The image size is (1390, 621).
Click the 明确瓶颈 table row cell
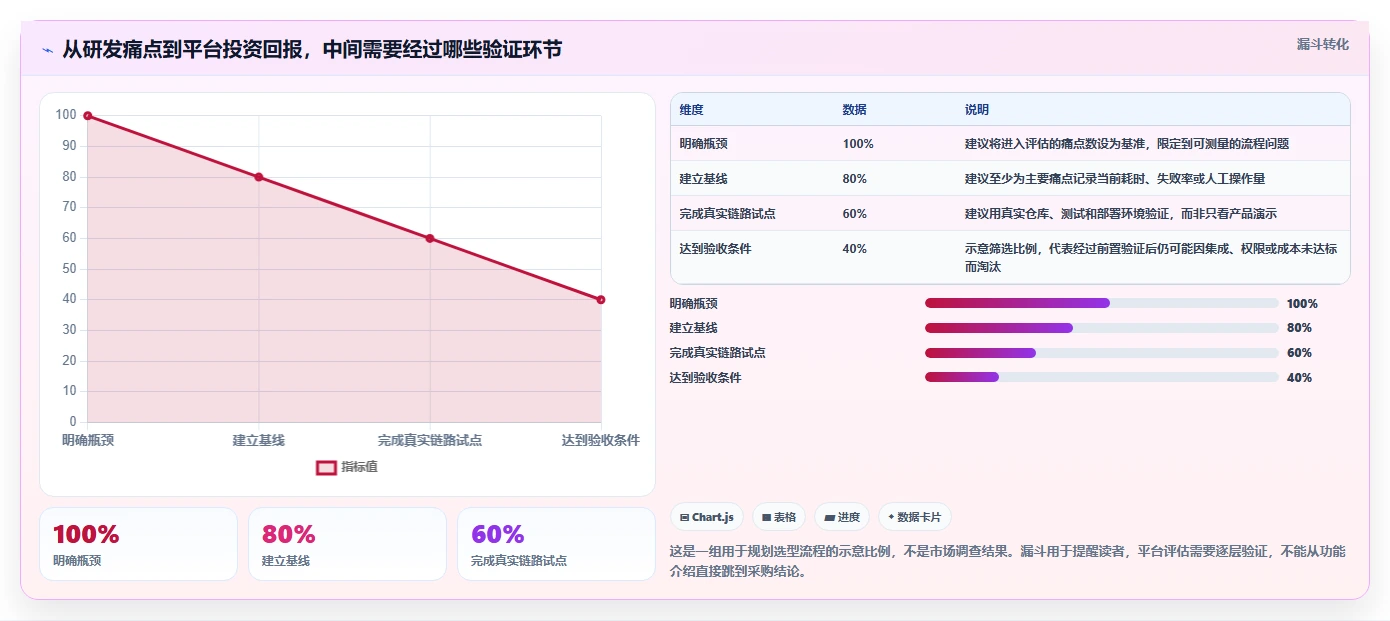[x=704, y=144]
